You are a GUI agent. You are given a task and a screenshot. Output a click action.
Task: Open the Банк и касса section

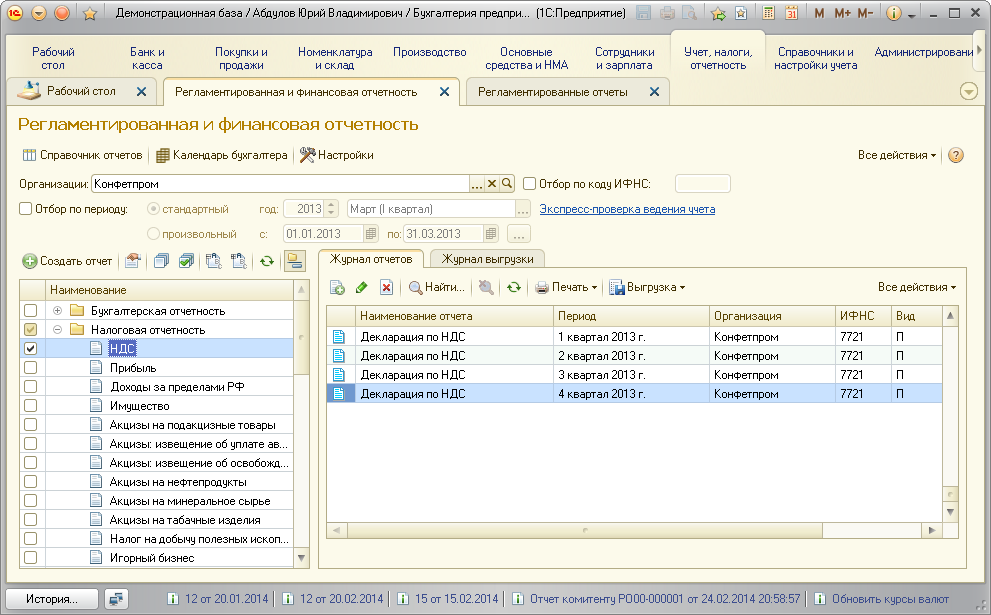click(147, 58)
